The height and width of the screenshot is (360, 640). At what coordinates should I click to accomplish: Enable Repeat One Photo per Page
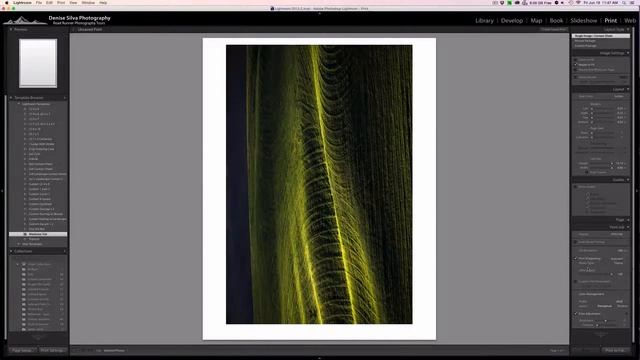(x=576, y=70)
